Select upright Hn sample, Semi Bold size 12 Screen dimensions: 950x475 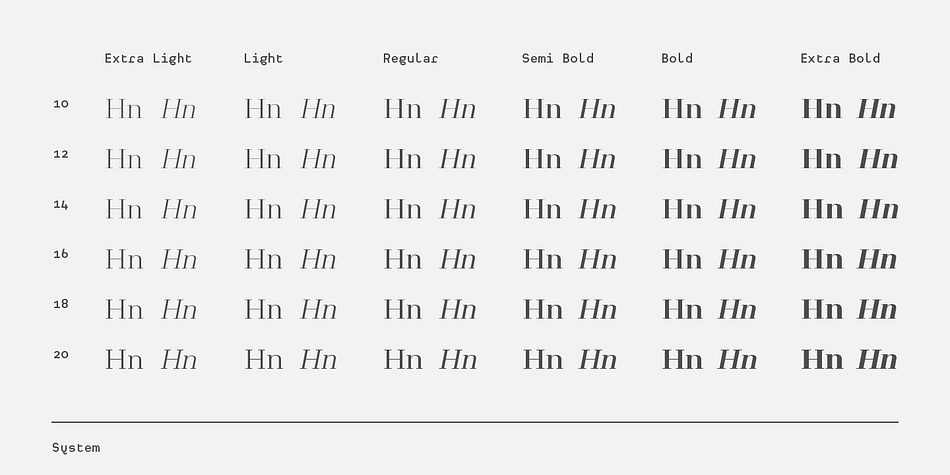(x=542, y=159)
